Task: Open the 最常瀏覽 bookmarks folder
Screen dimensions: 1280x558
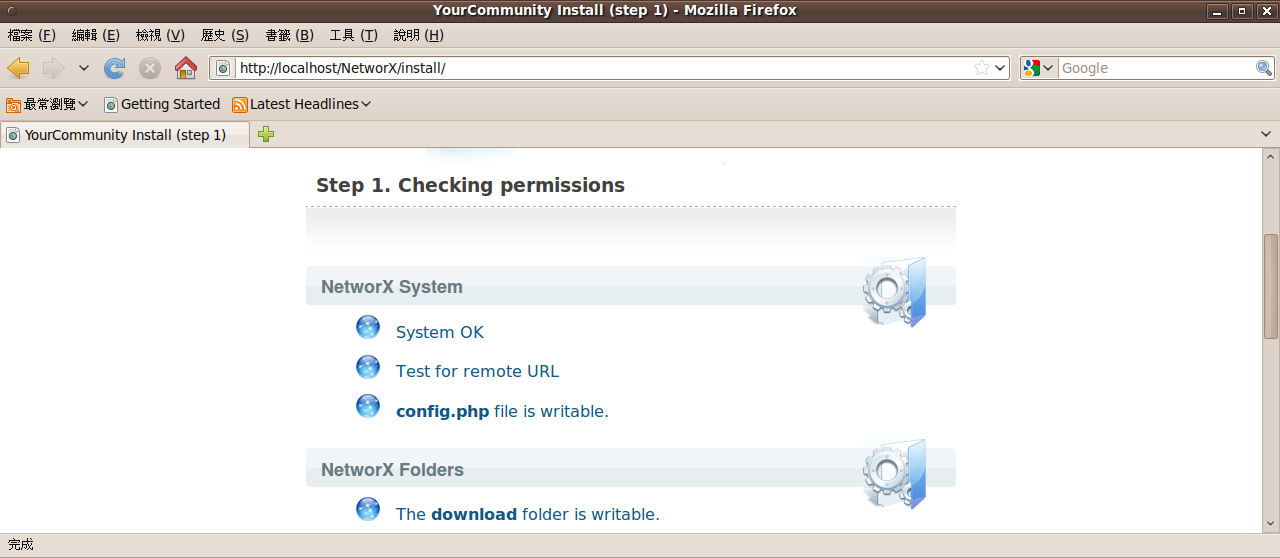Action: pyautogui.click(x=47, y=104)
